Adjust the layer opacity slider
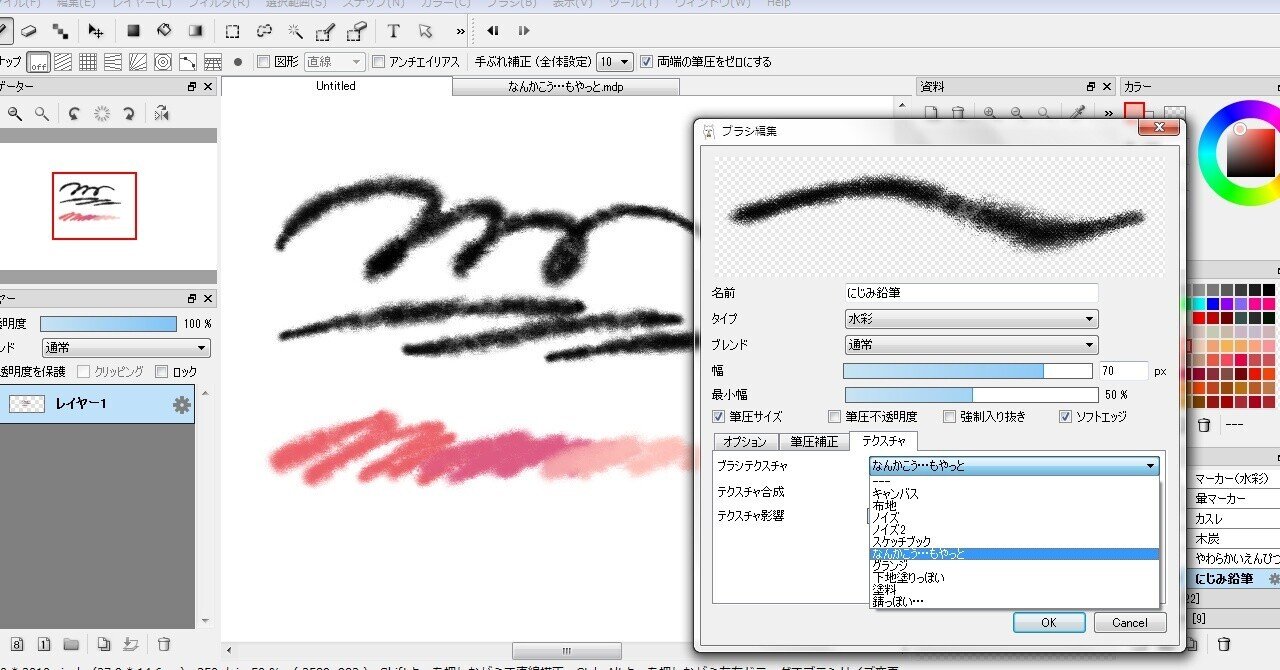The width and height of the screenshot is (1280, 670). coord(108,324)
